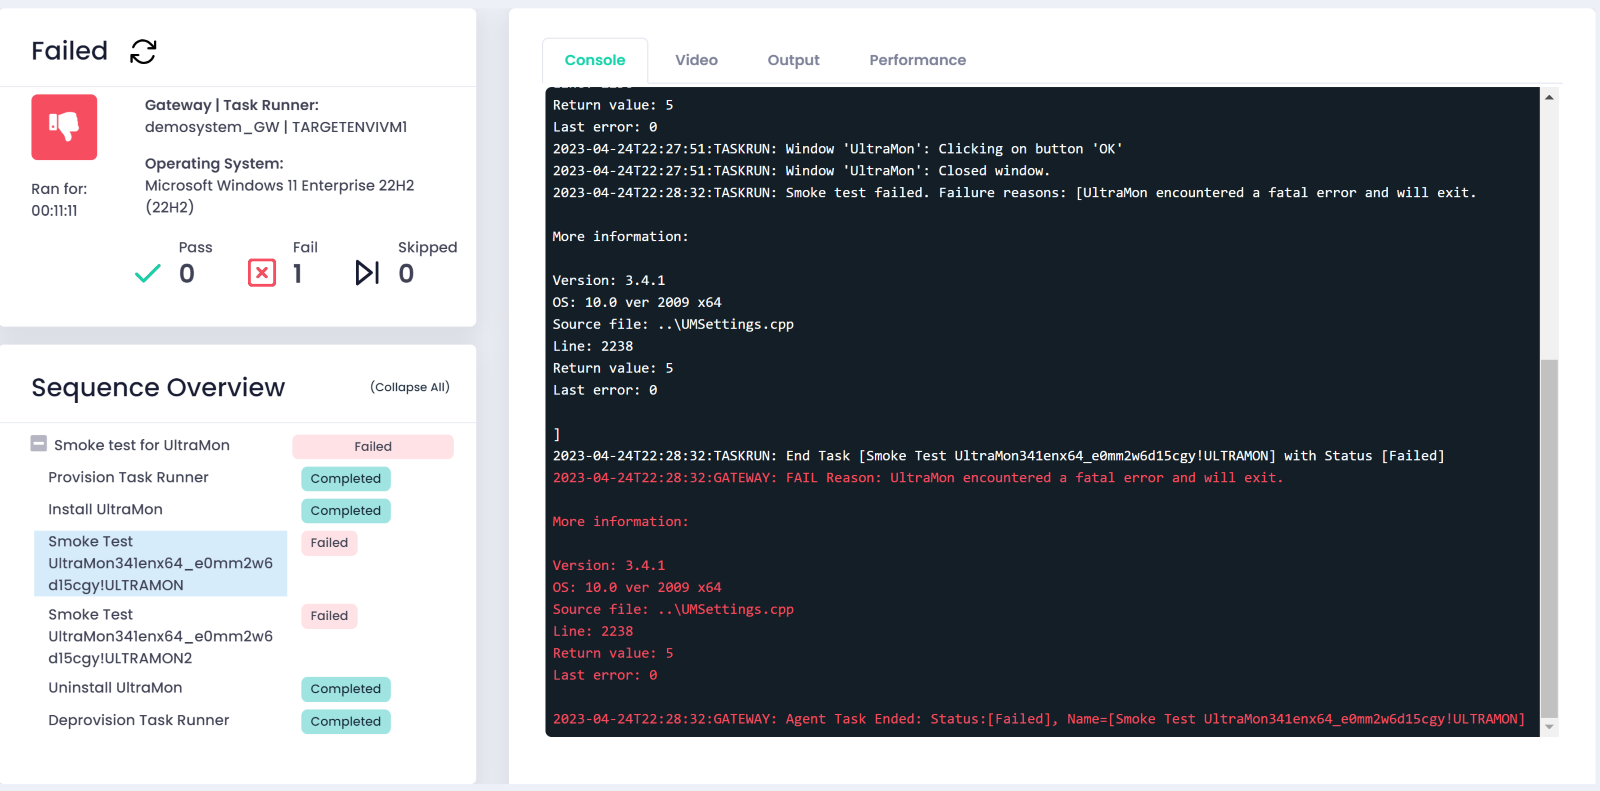This screenshot has height=791, width=1600.
Task: Click the refresh icon next to Failed
Action: pos(143,52)
